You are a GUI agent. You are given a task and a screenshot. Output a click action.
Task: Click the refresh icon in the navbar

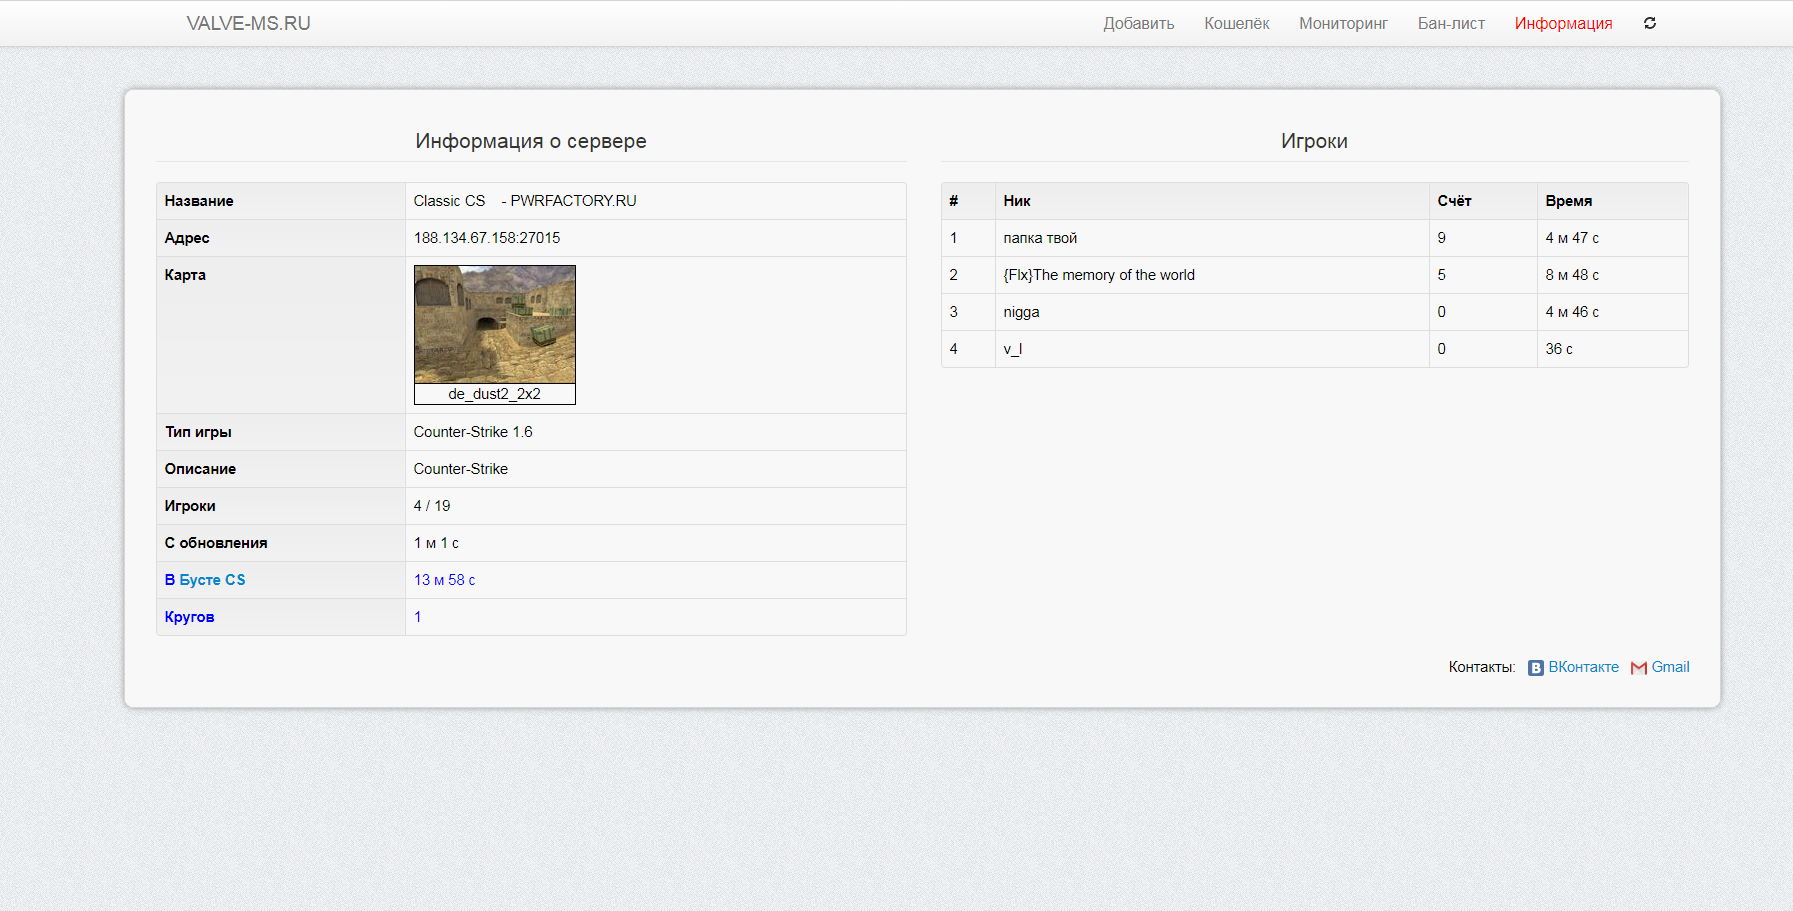1650,23
